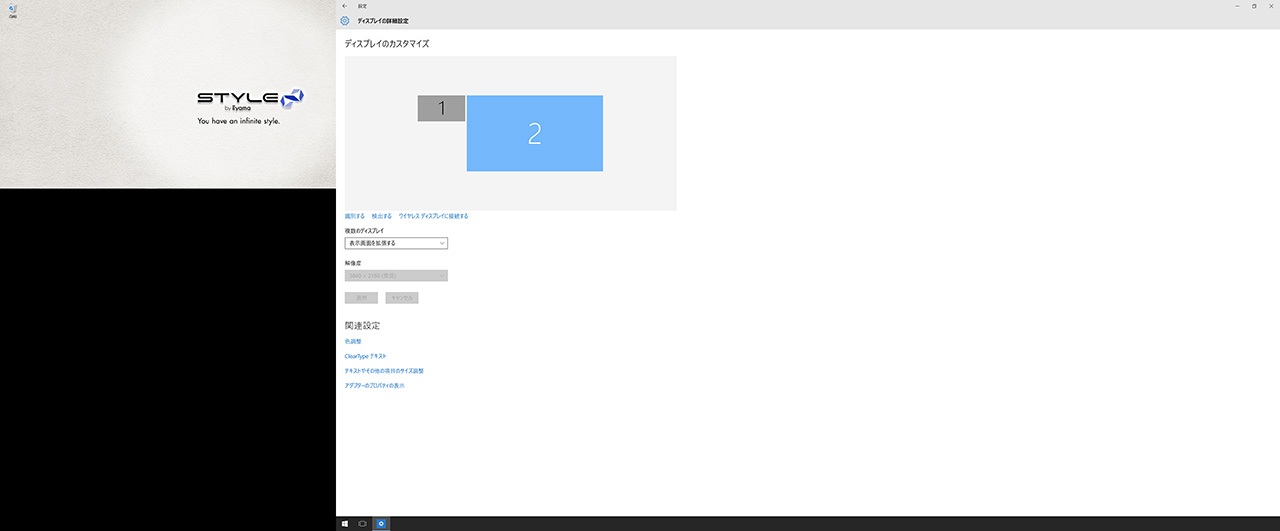Image resolution: width=1280 pixels, height=531 pixels.
Task: Go back with the Settings back arrow
Action: (345, 6)
